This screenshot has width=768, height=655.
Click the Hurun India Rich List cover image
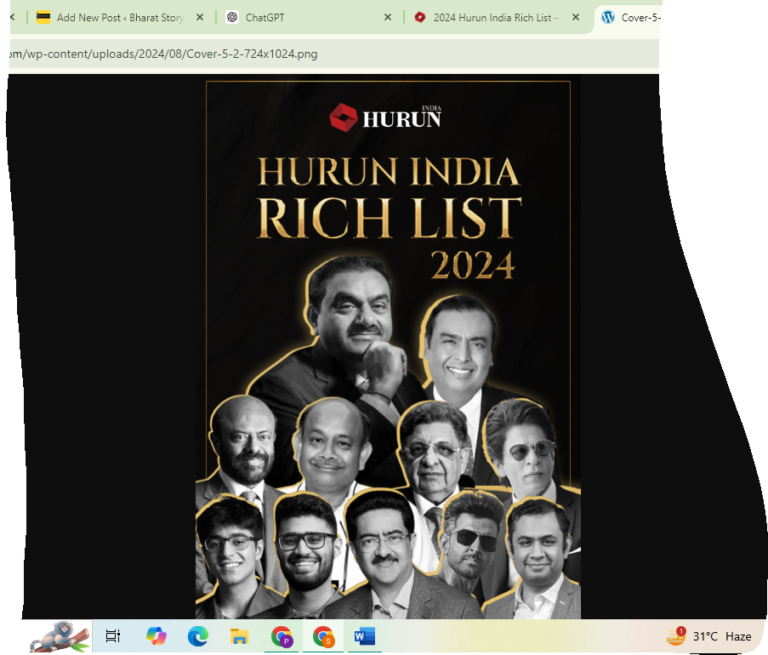[388, 347]
